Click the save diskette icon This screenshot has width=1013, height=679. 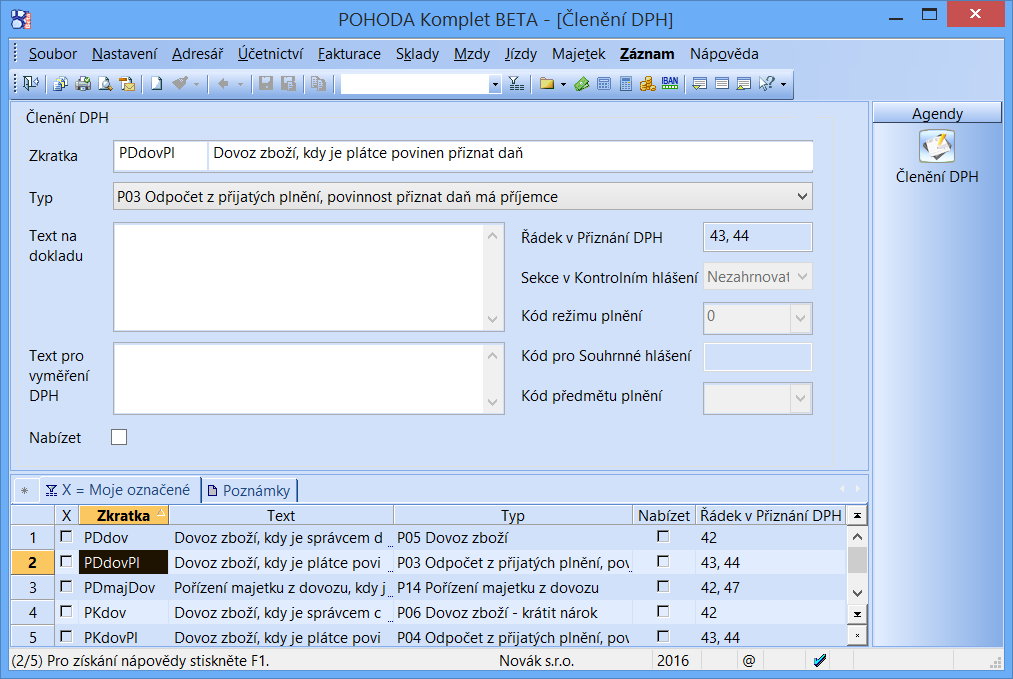coord(266,83)
